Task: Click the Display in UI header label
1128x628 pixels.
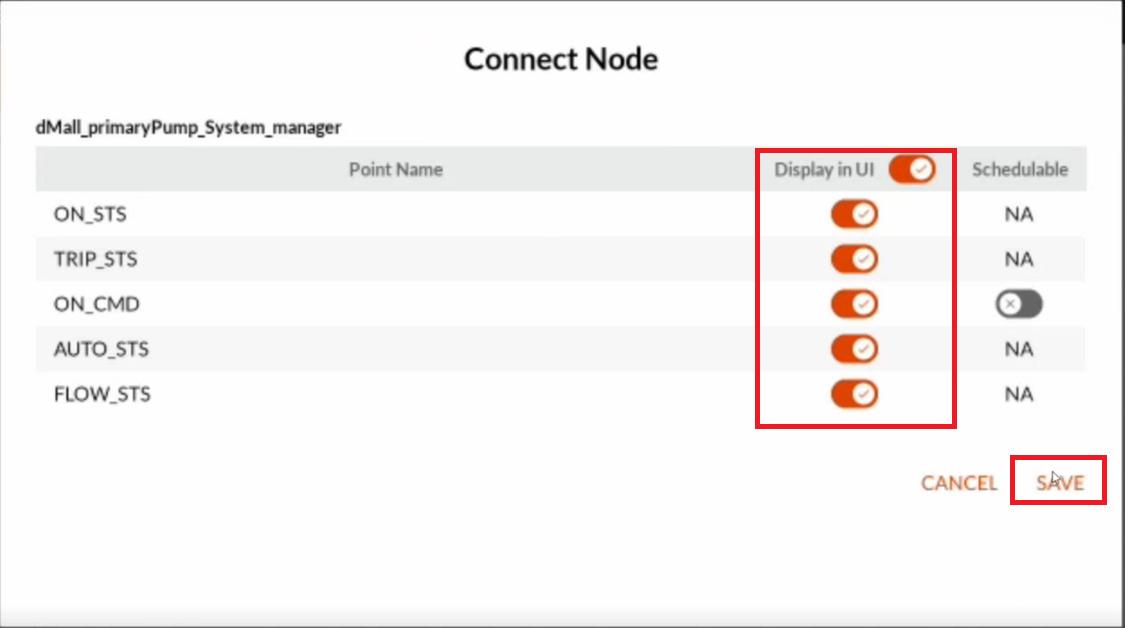Action: 824,169
